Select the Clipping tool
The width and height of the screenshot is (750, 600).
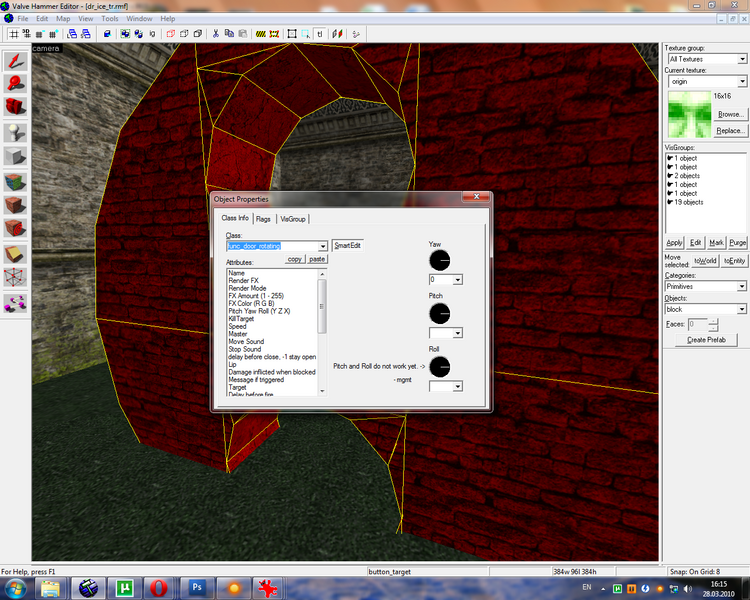pos(15,254)
